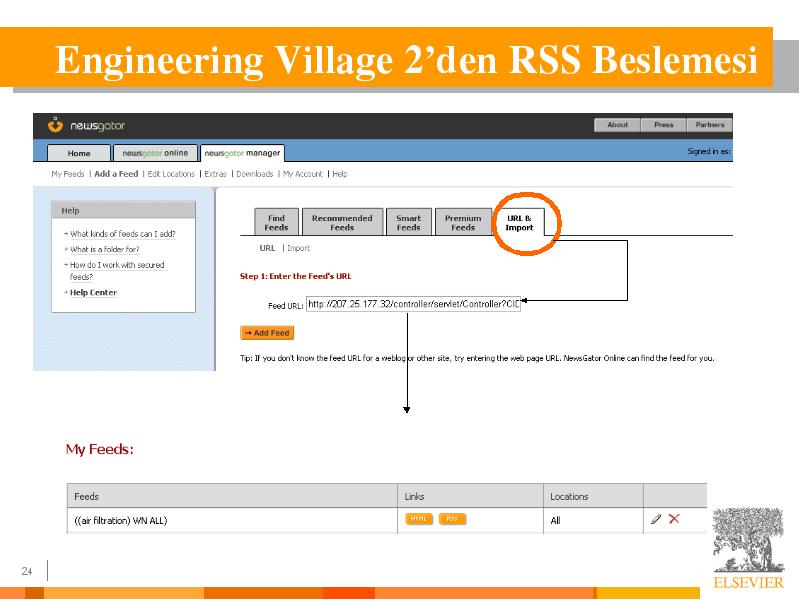800x600 pixels.
Task: Open Add a Feed menu item
Action: click(116, 174)
